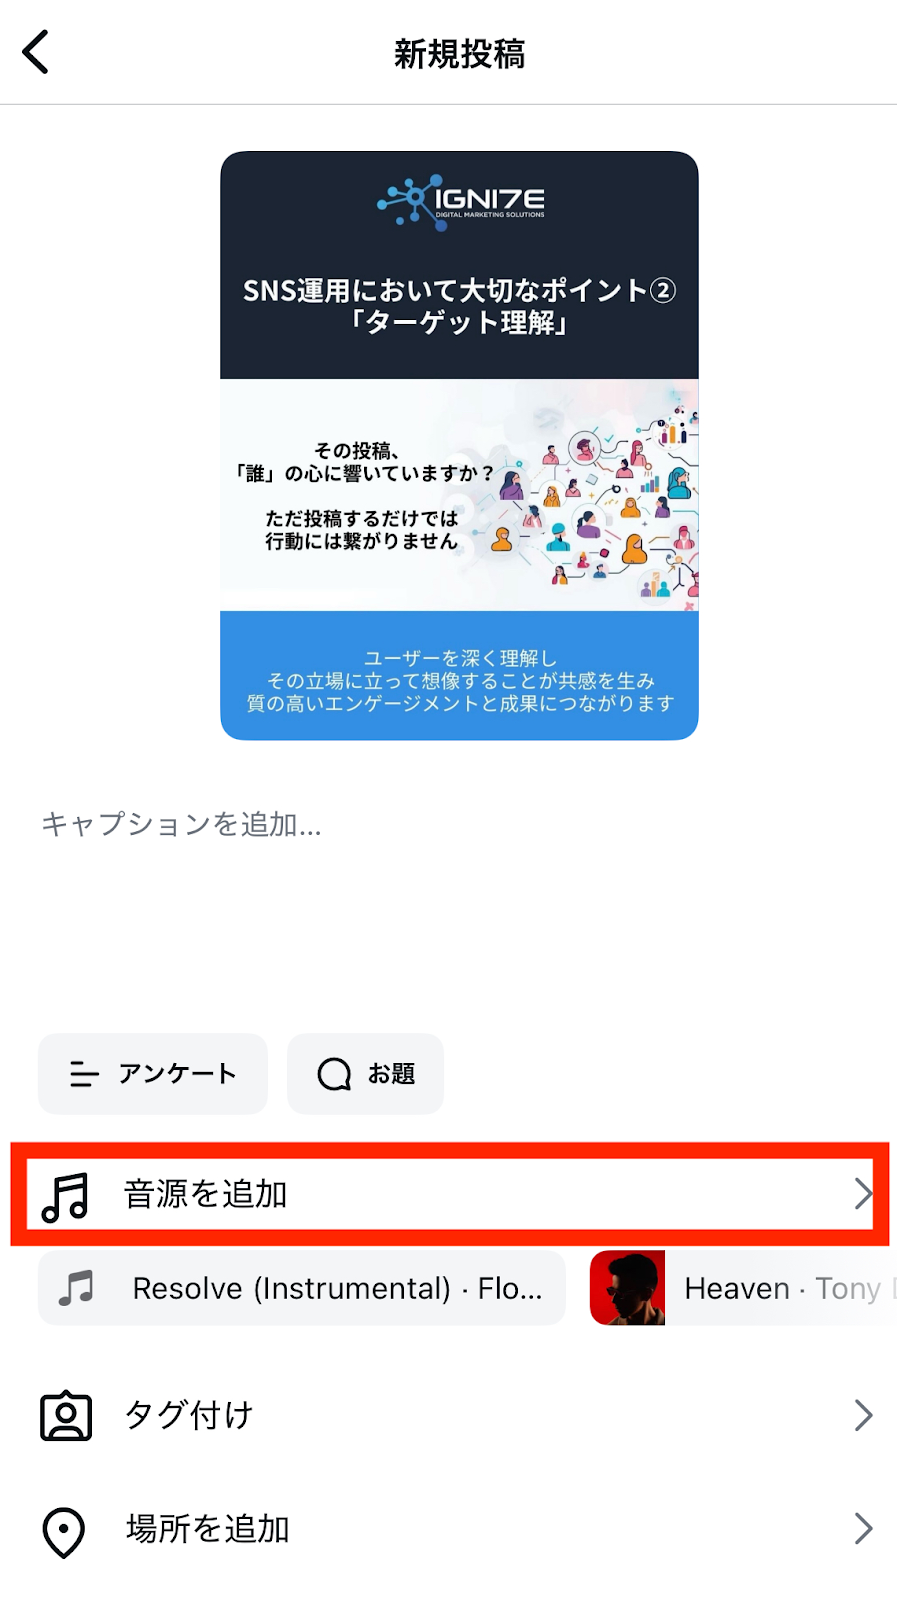This screenshot has width=897, height=1600.
Task: Open the 場所を追加 menu row
Action: (x=448, y=1529)
